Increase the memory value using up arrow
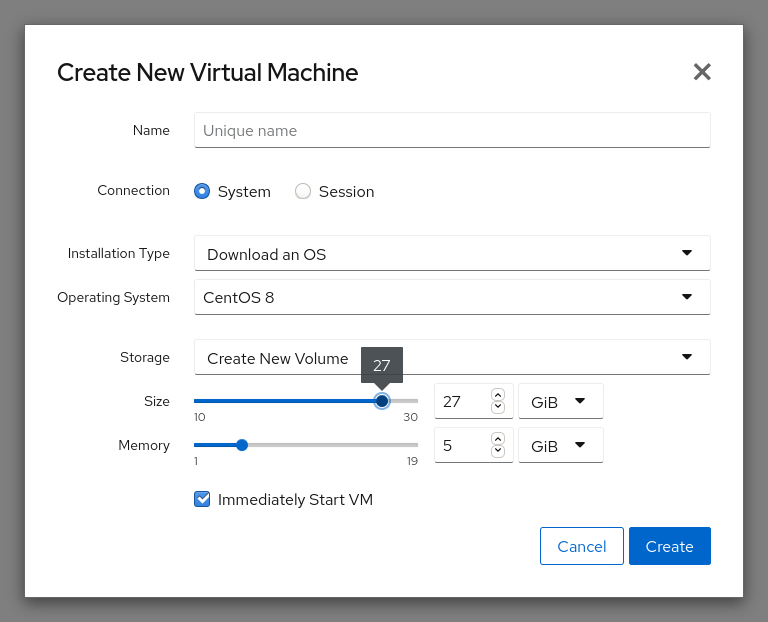The image size is (768, 622). [x=498, y=439]
